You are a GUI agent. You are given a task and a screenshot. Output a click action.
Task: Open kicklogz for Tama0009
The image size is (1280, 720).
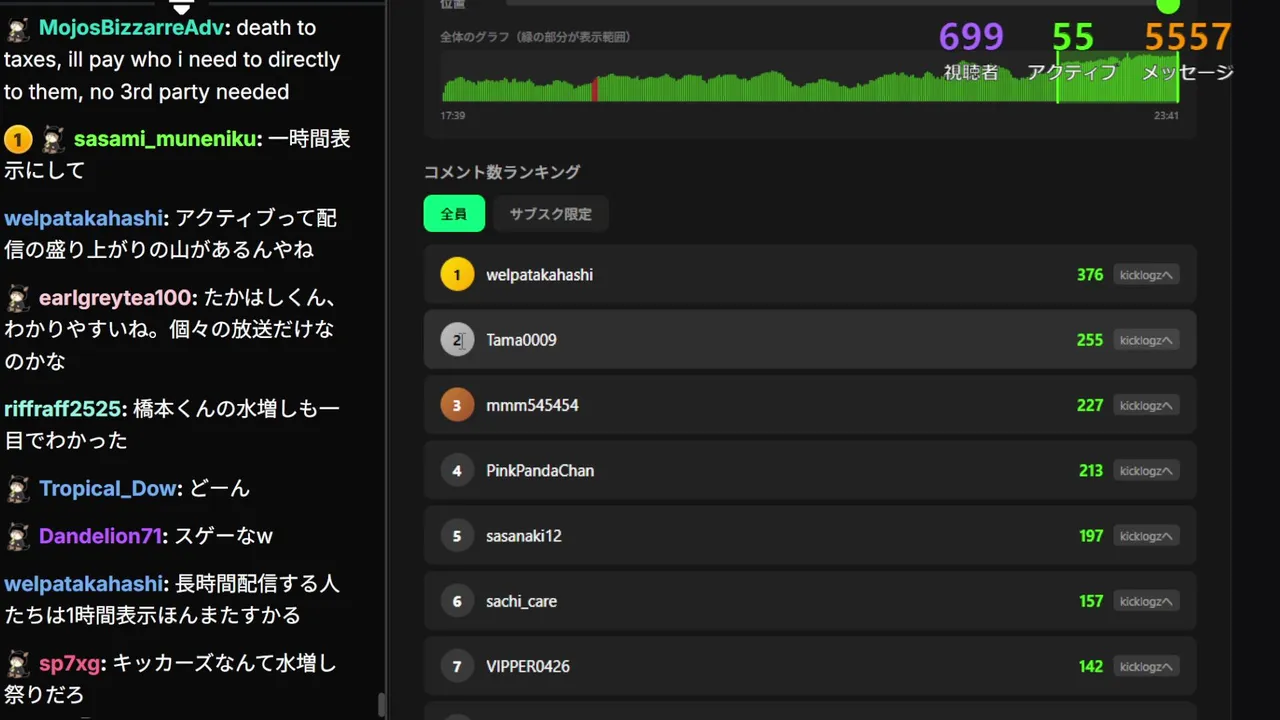tap(1146, 340)
